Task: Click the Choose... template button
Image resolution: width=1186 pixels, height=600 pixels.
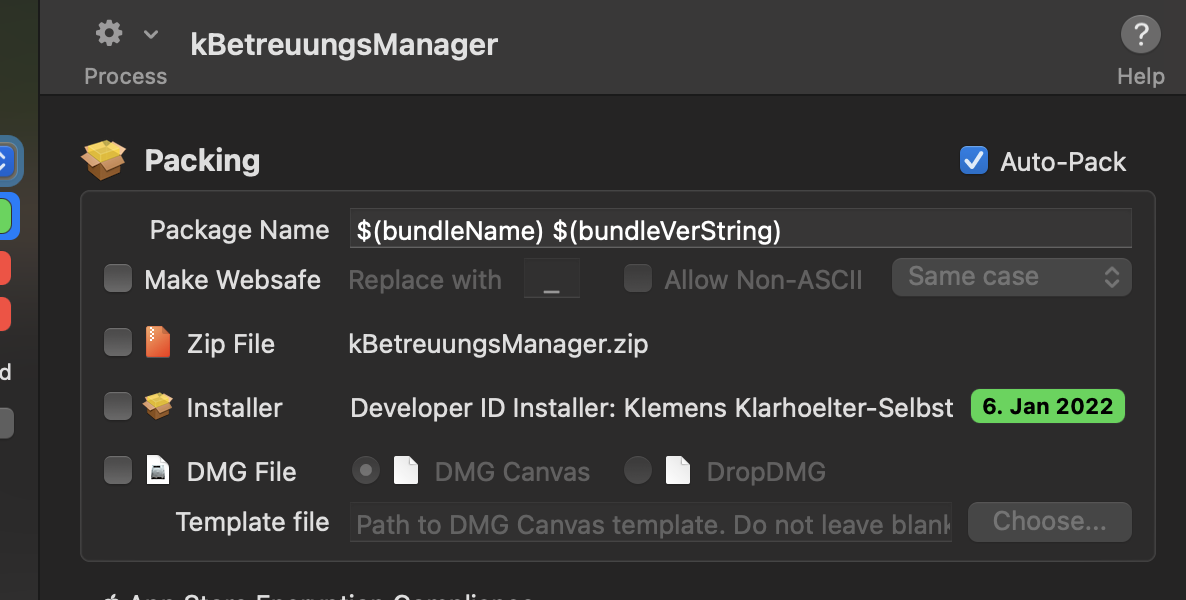Action: coord(1050,521)
